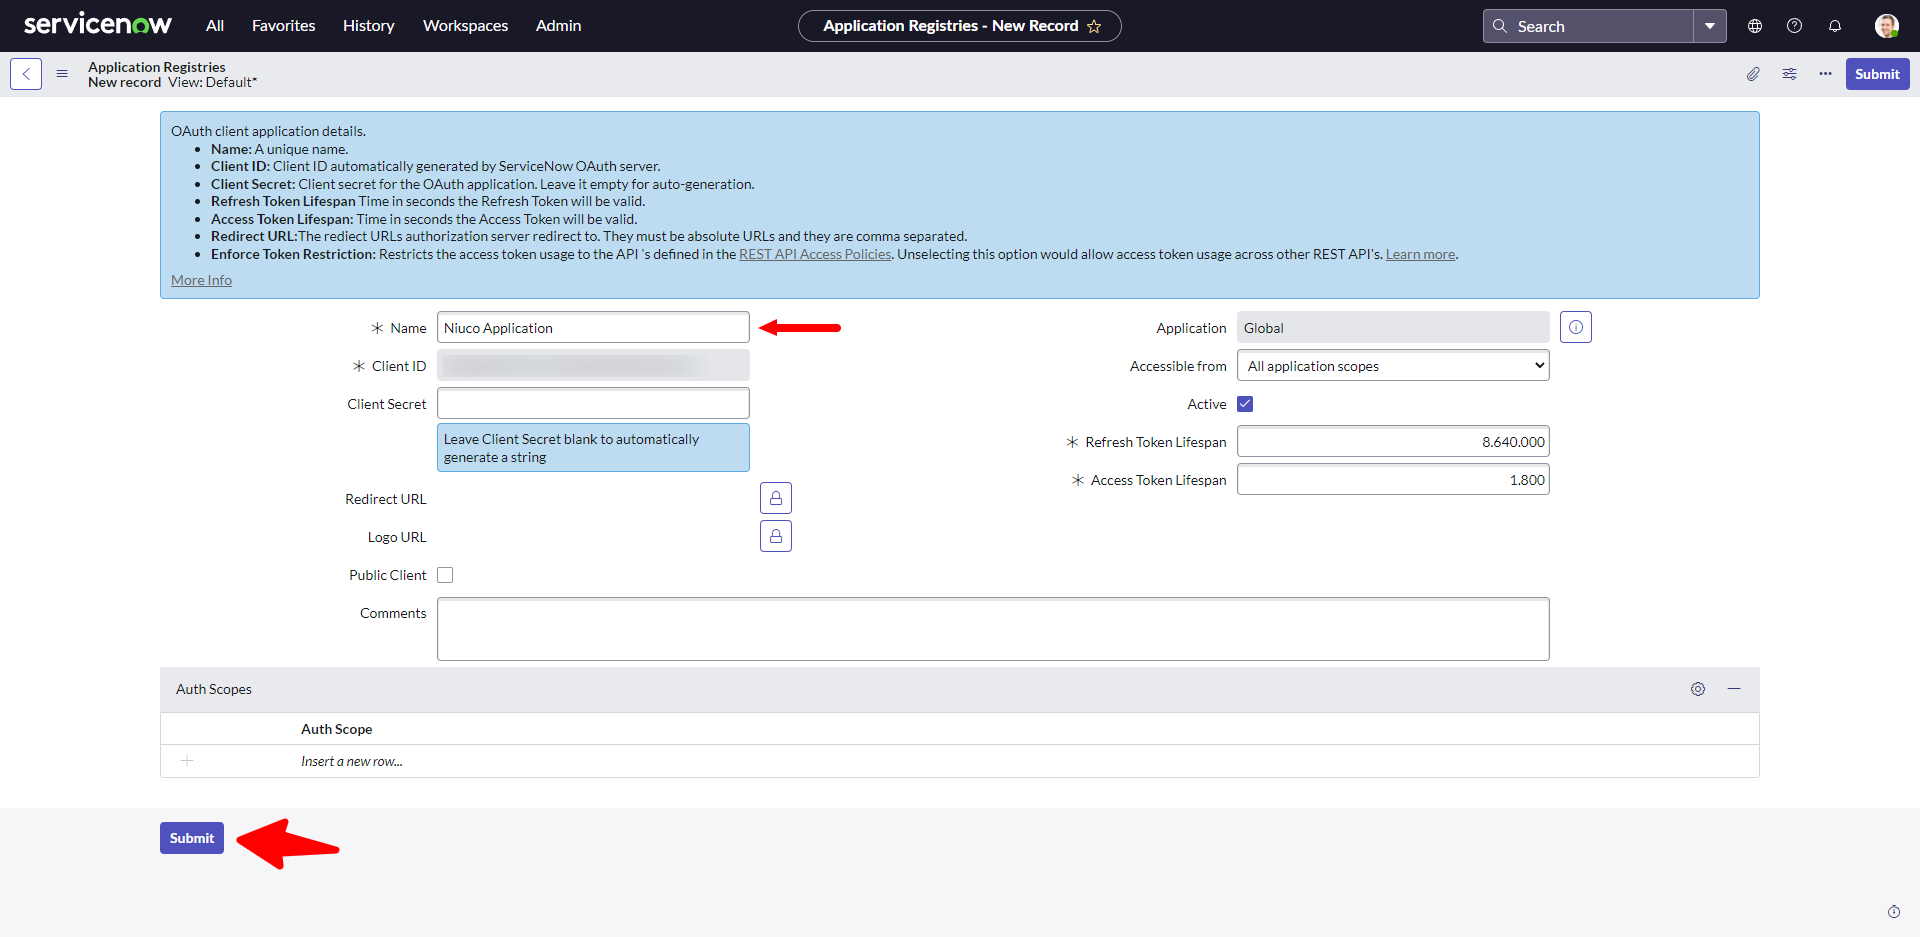Unlock the Logo URL field
Viewport: 1920px width, 937px height.
click(x=776, y=536)
